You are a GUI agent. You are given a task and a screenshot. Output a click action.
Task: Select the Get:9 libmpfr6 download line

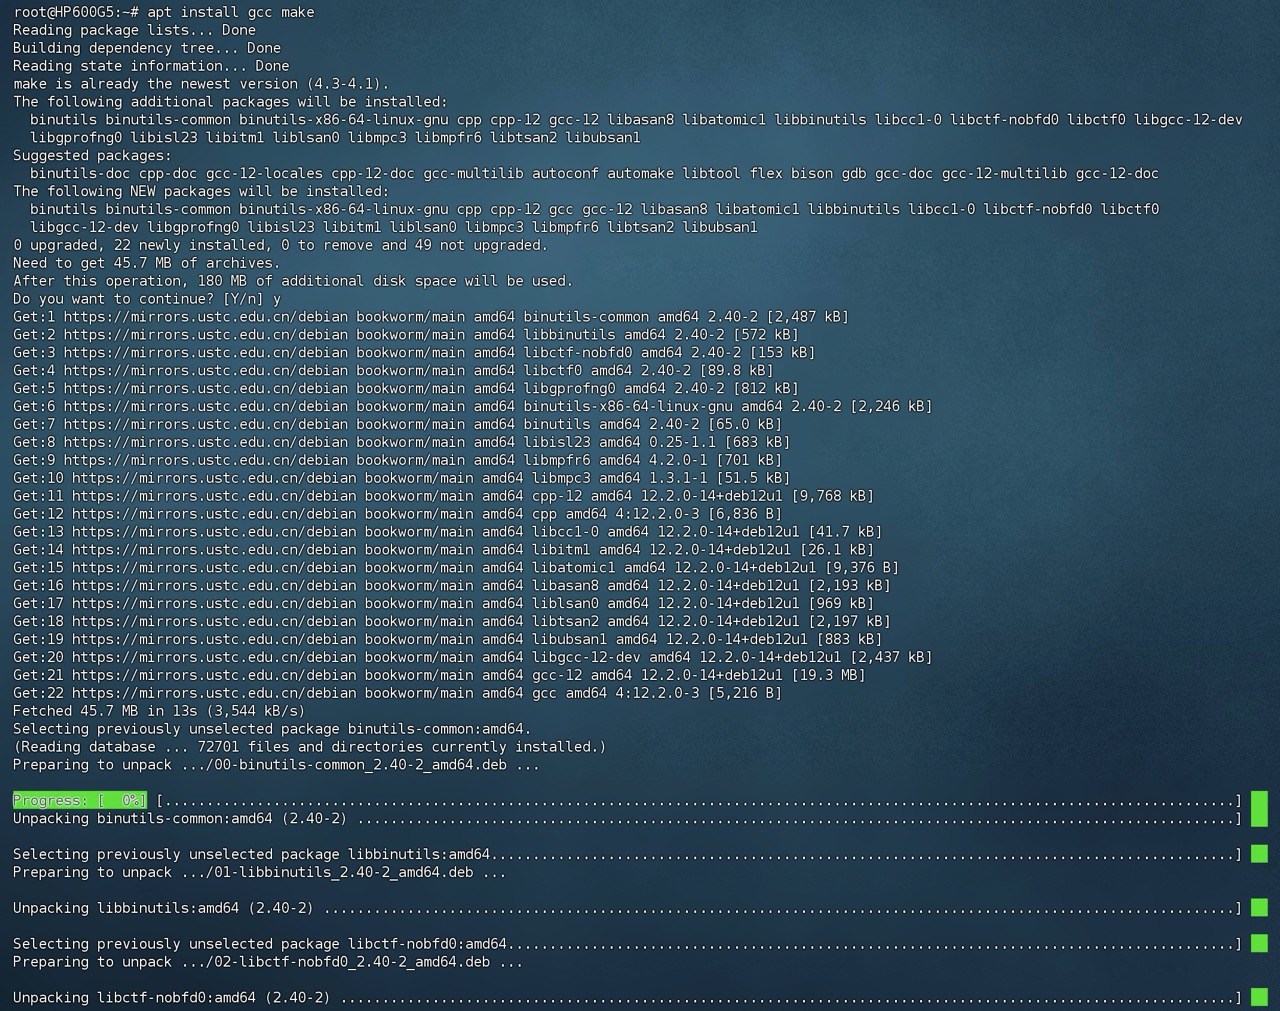coord(397,460)
